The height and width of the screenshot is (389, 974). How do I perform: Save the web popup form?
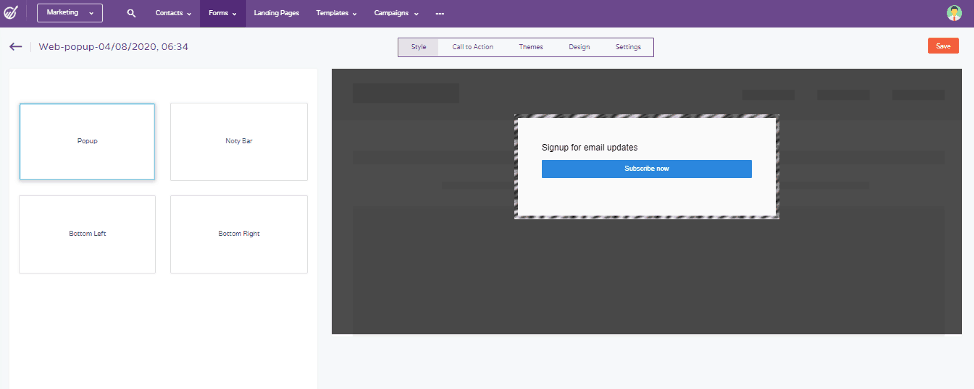[x=943, y=47]
